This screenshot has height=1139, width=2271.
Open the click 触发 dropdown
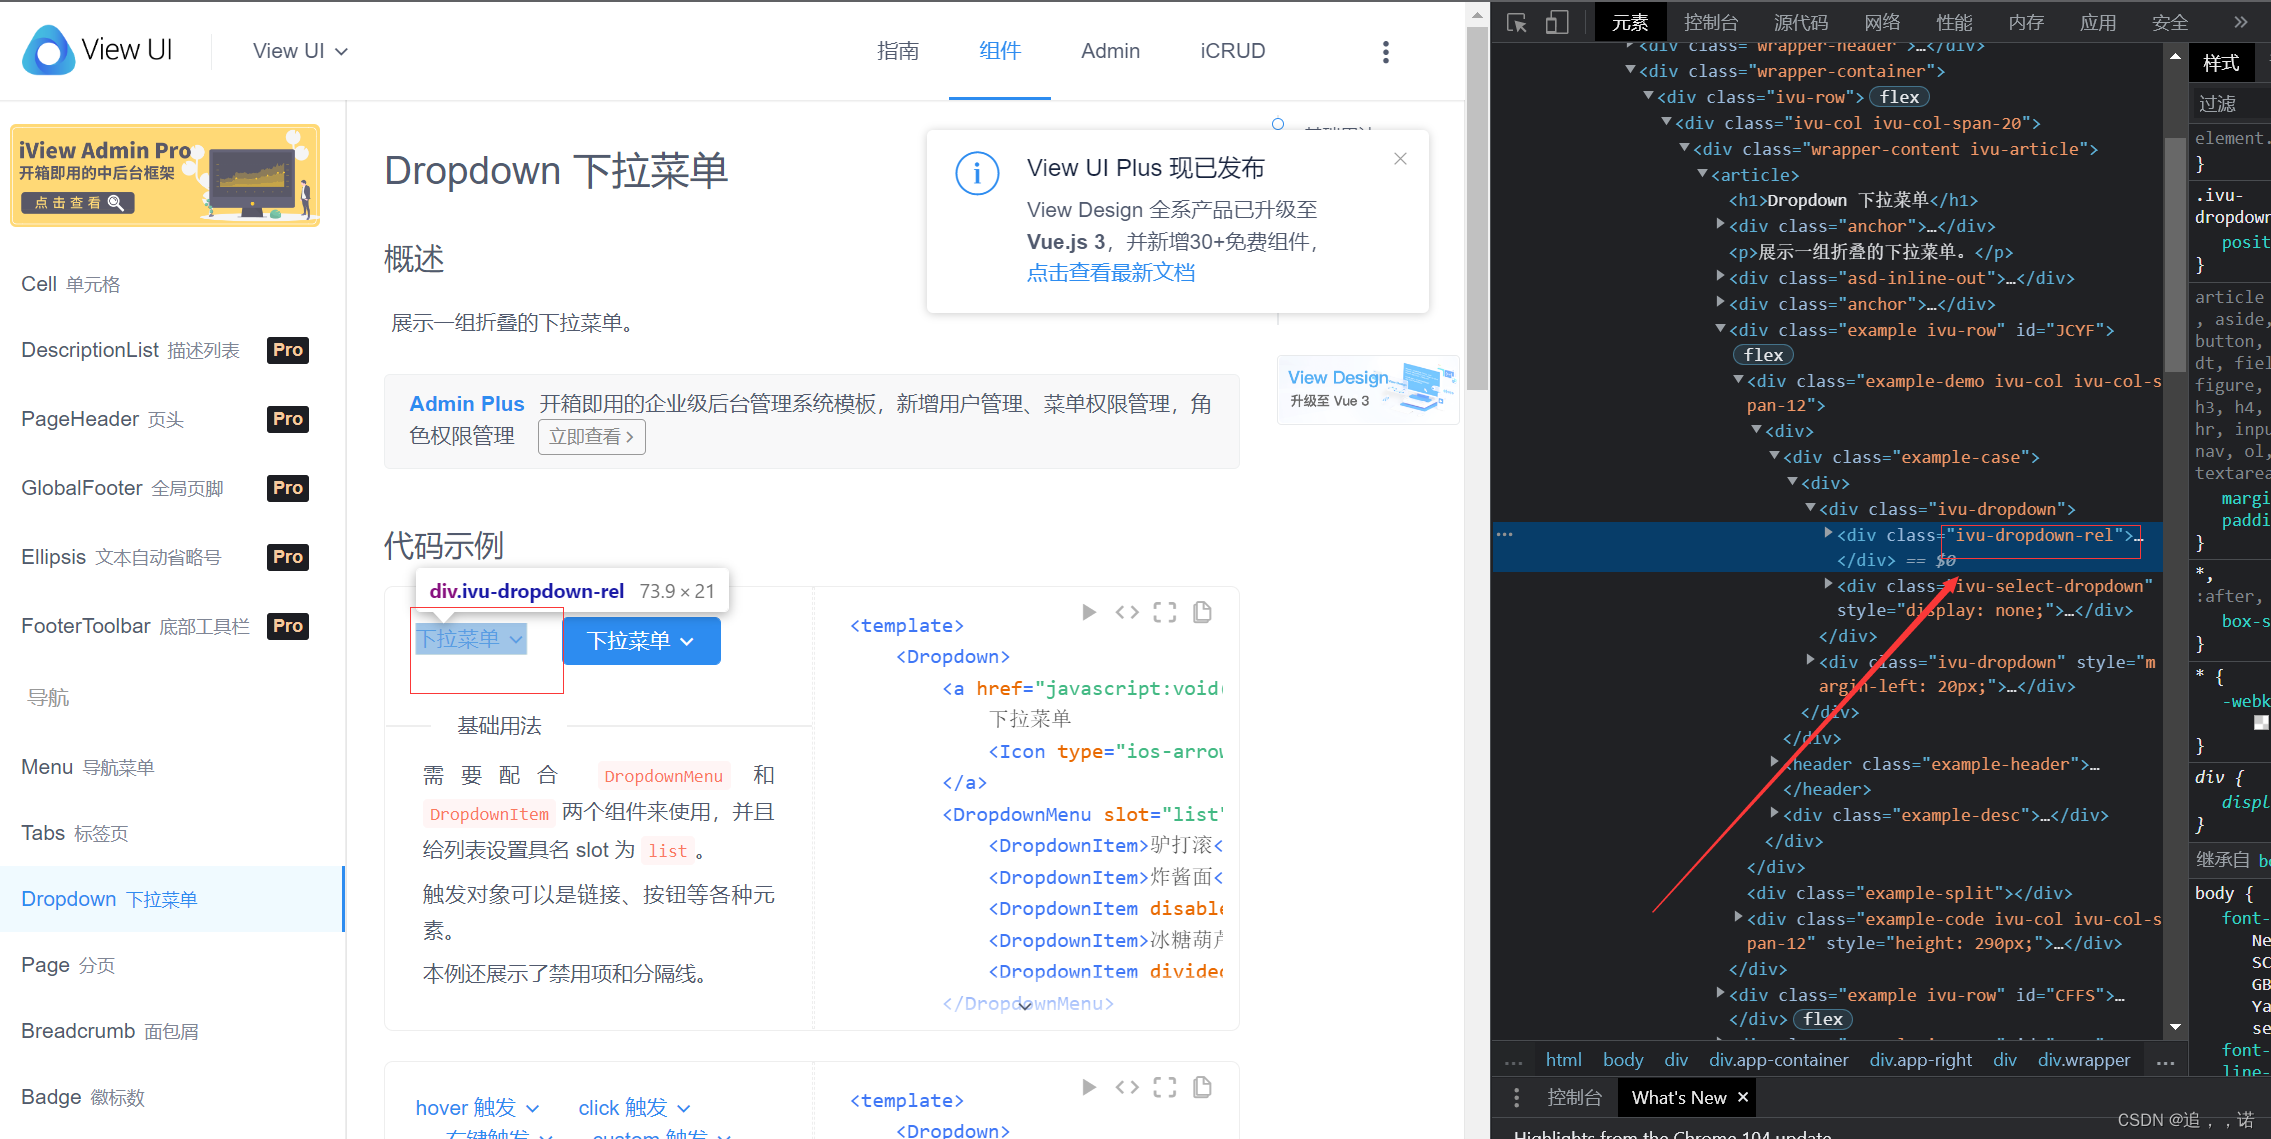click(635, 1107)
